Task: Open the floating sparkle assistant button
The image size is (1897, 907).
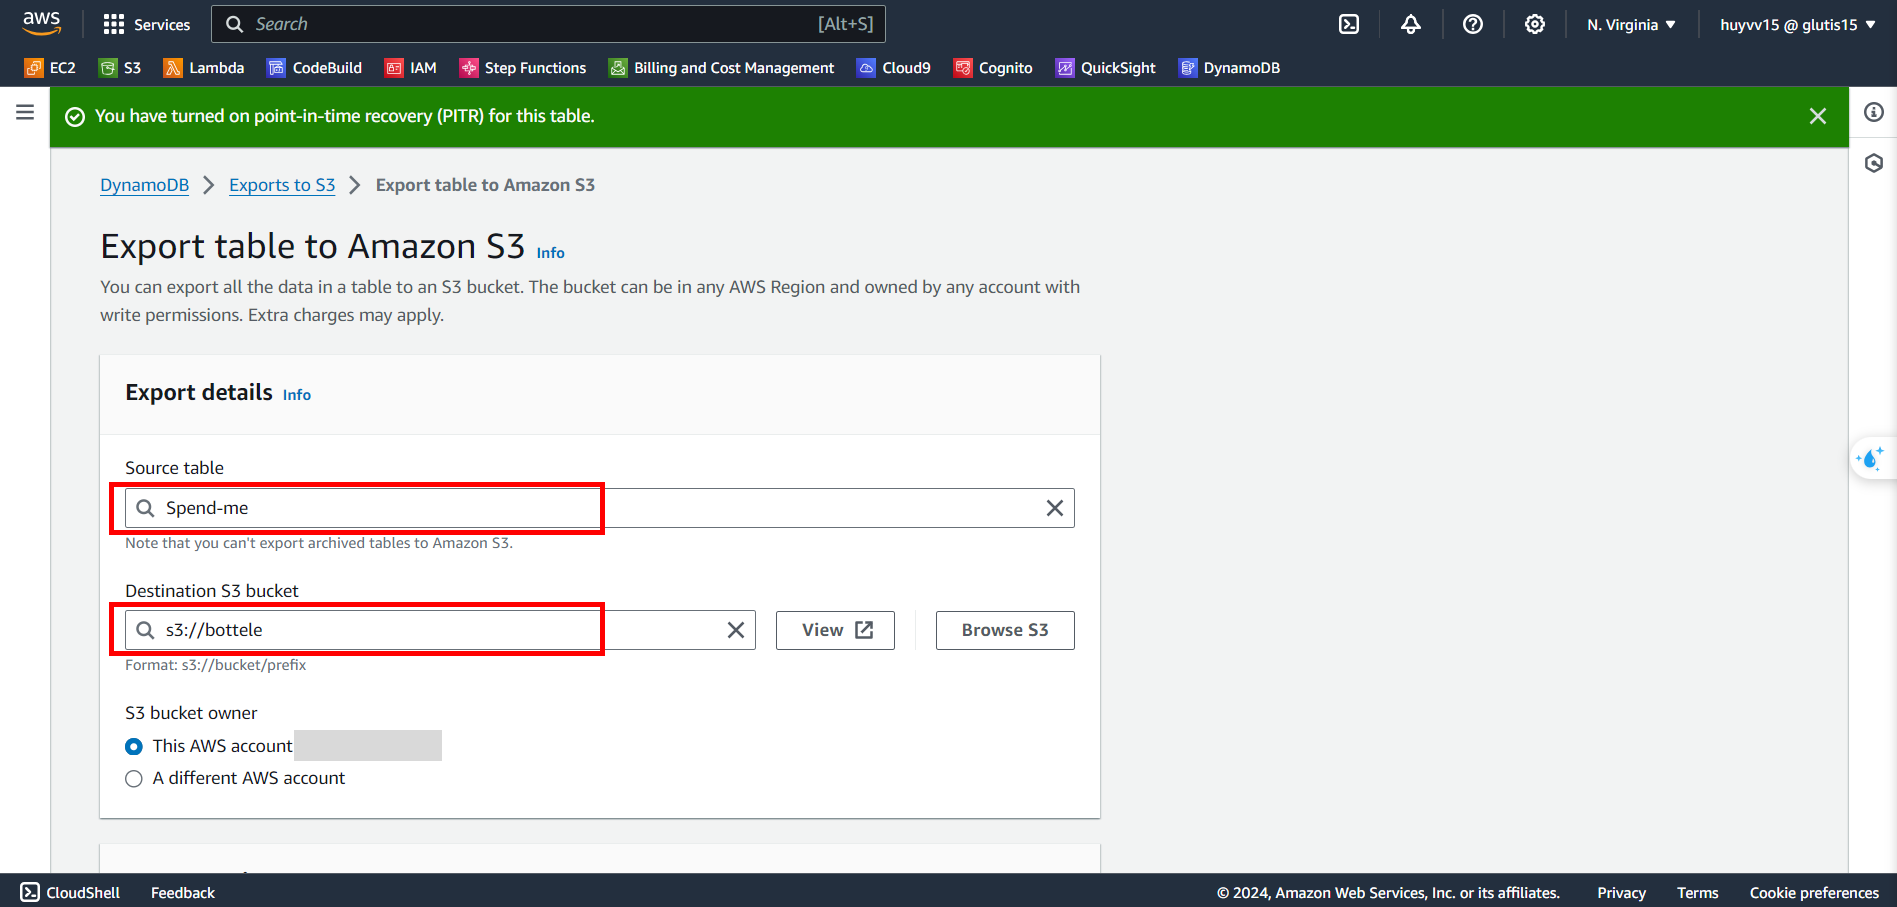Action: [1870, 459]
